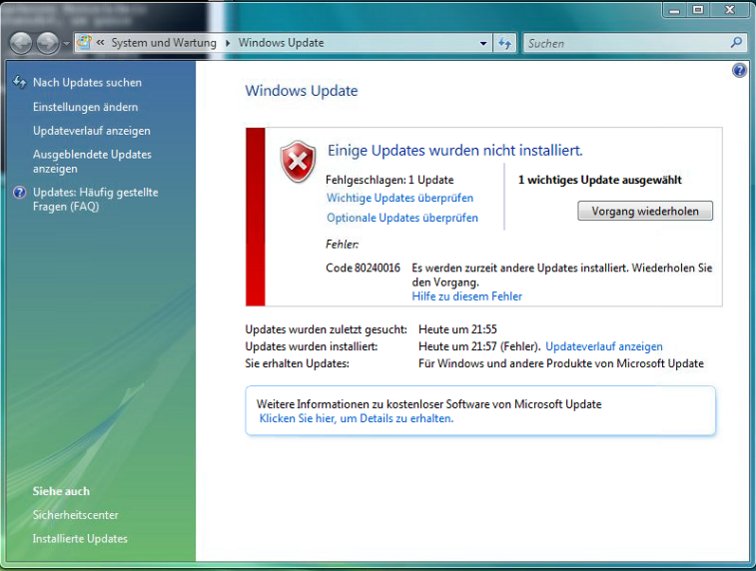
Task: Click the back navigation arrow
Action: [x=21, y=43]
